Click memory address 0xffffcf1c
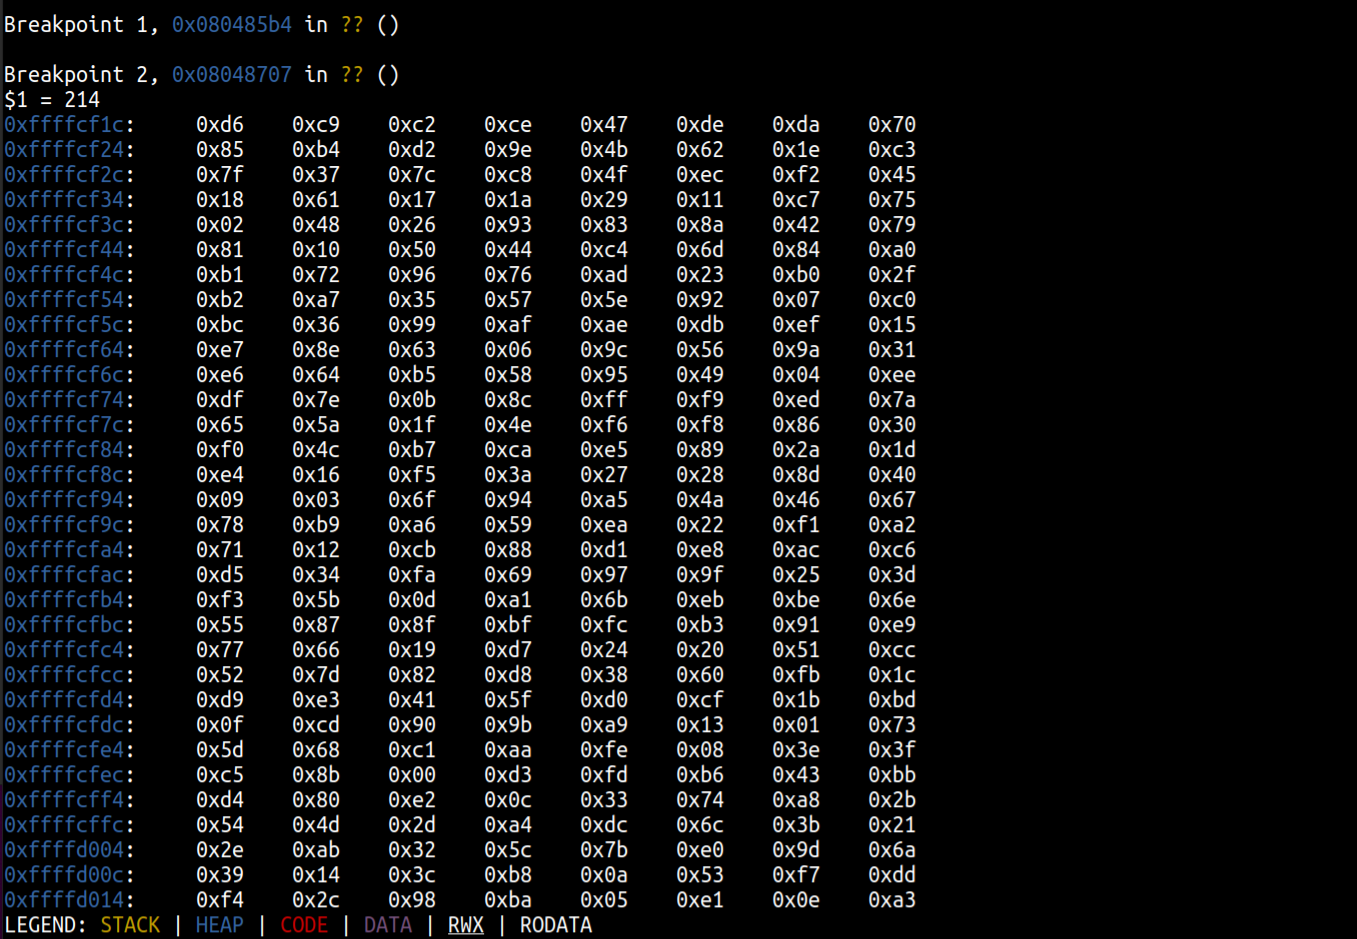The width and height of the screenshot is (1357, 939). 64,125
